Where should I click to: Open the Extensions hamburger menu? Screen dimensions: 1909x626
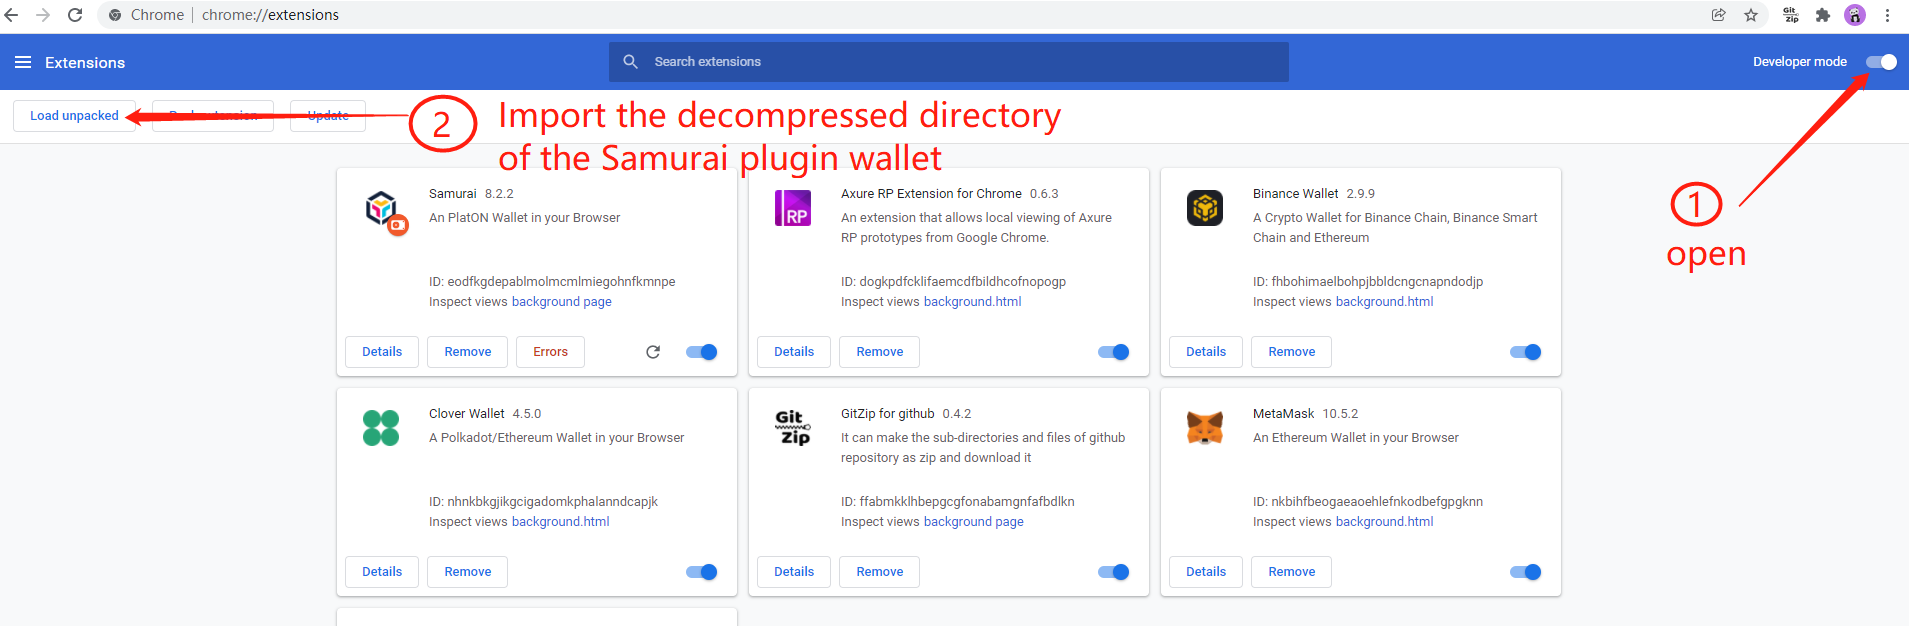click(23, 62)
